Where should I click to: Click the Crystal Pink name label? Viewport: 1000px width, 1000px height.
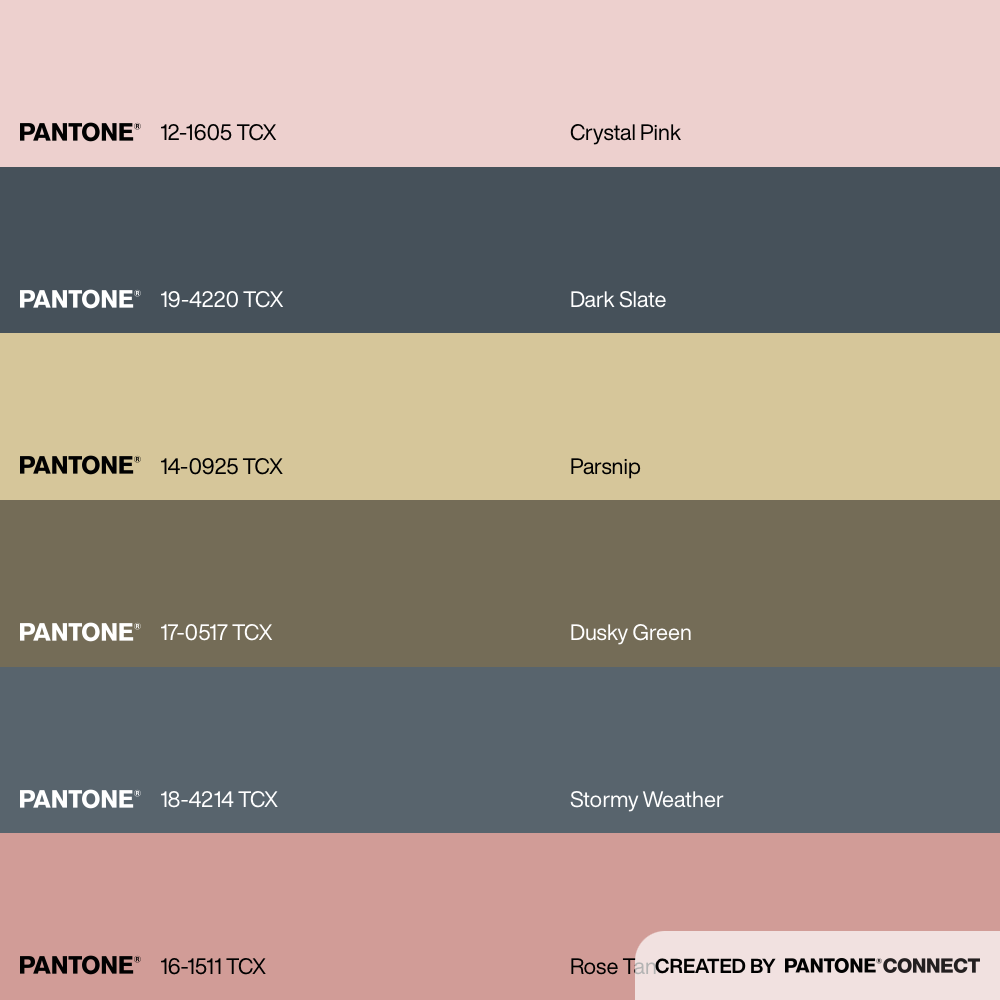pos(625,132)
